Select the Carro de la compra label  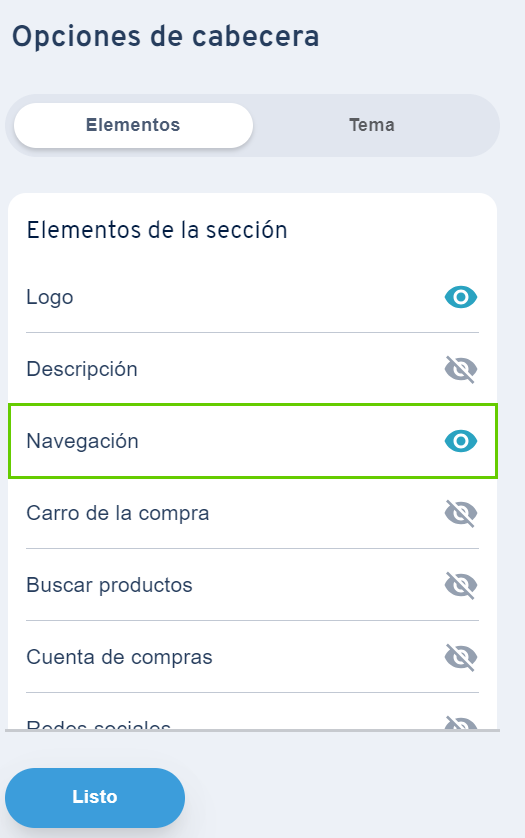118,513
